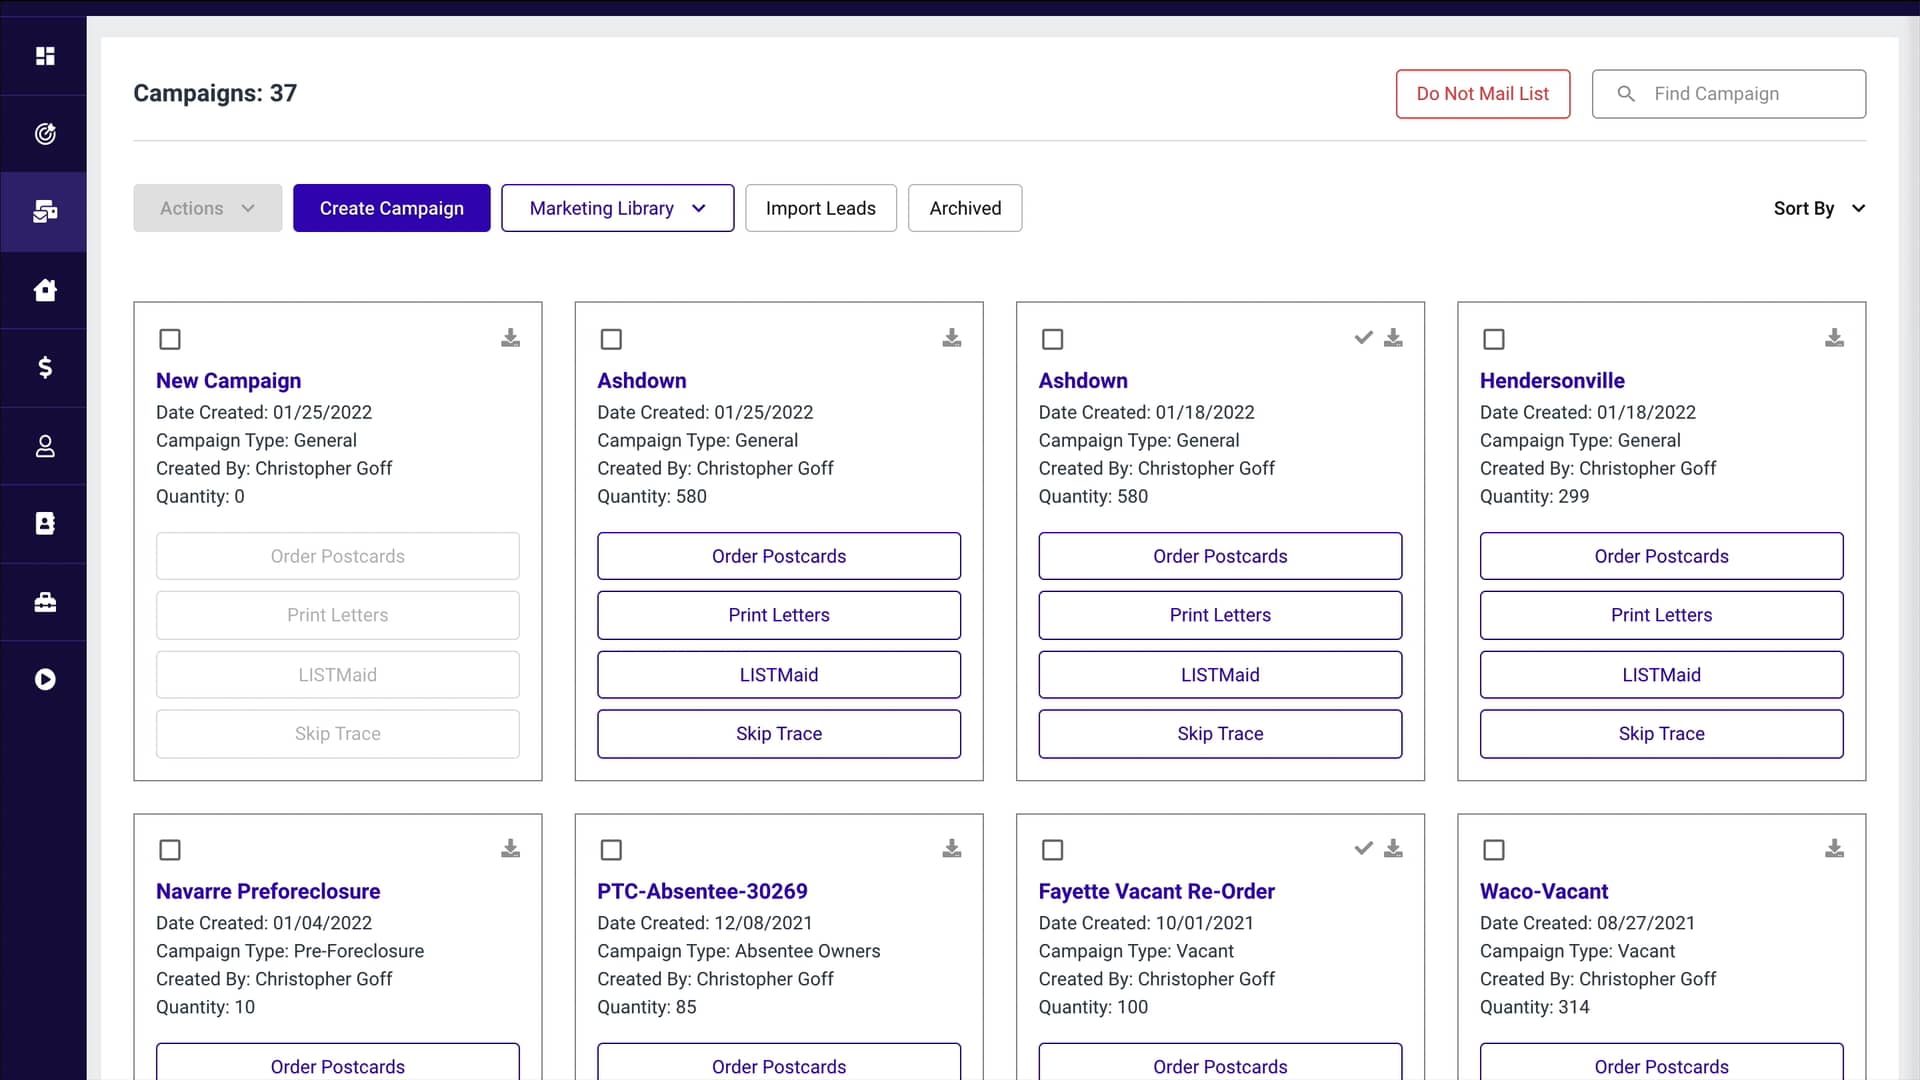The image size is (1920, 1080).
Task: Download the Hendersonville campaign list
Action: 1834,338
